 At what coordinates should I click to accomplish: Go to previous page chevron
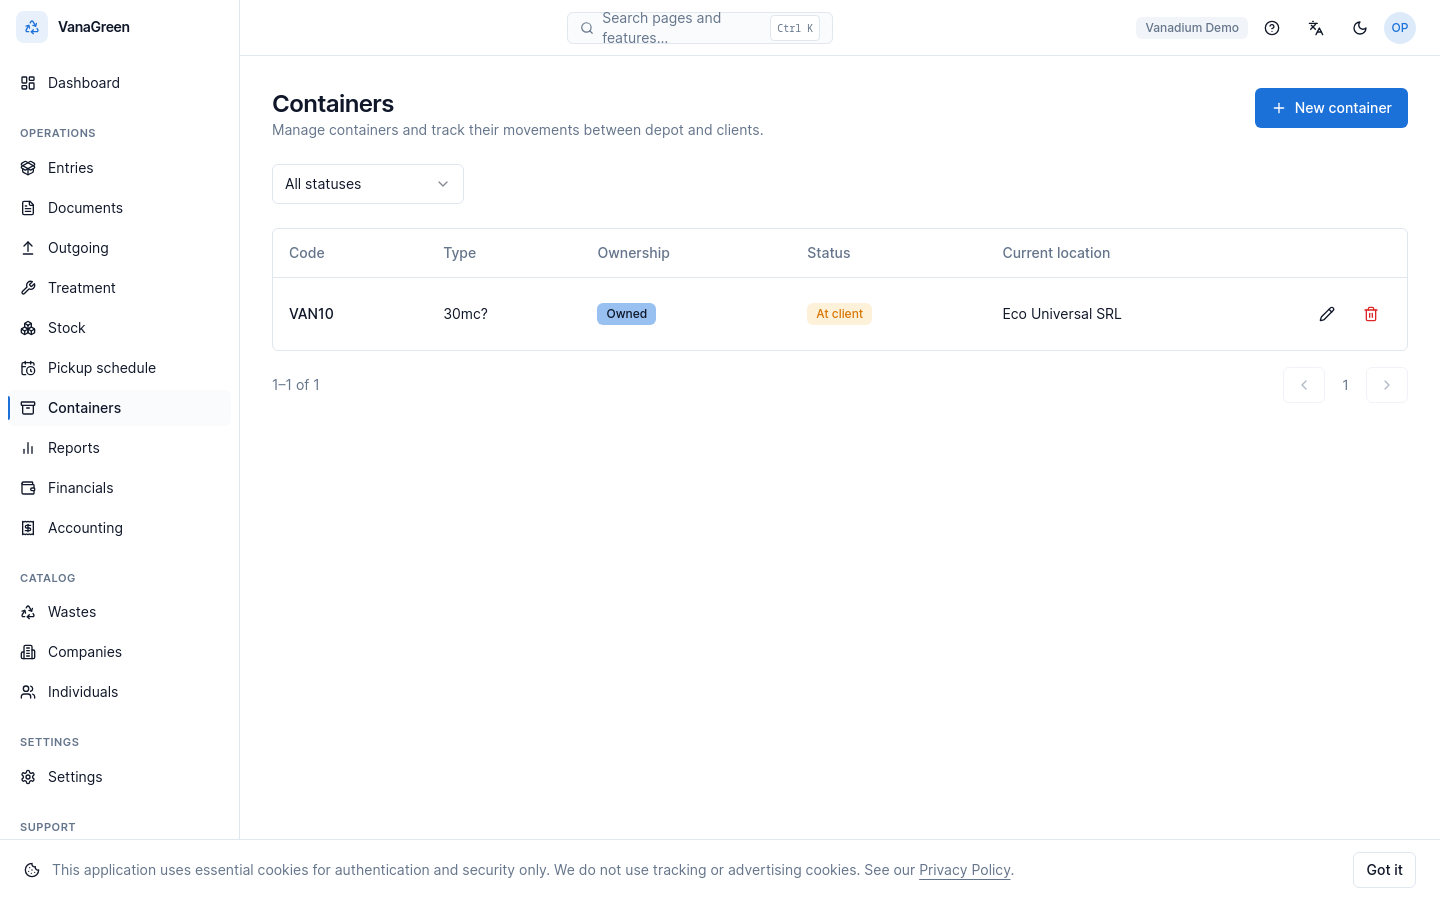tap(1304, 385)
